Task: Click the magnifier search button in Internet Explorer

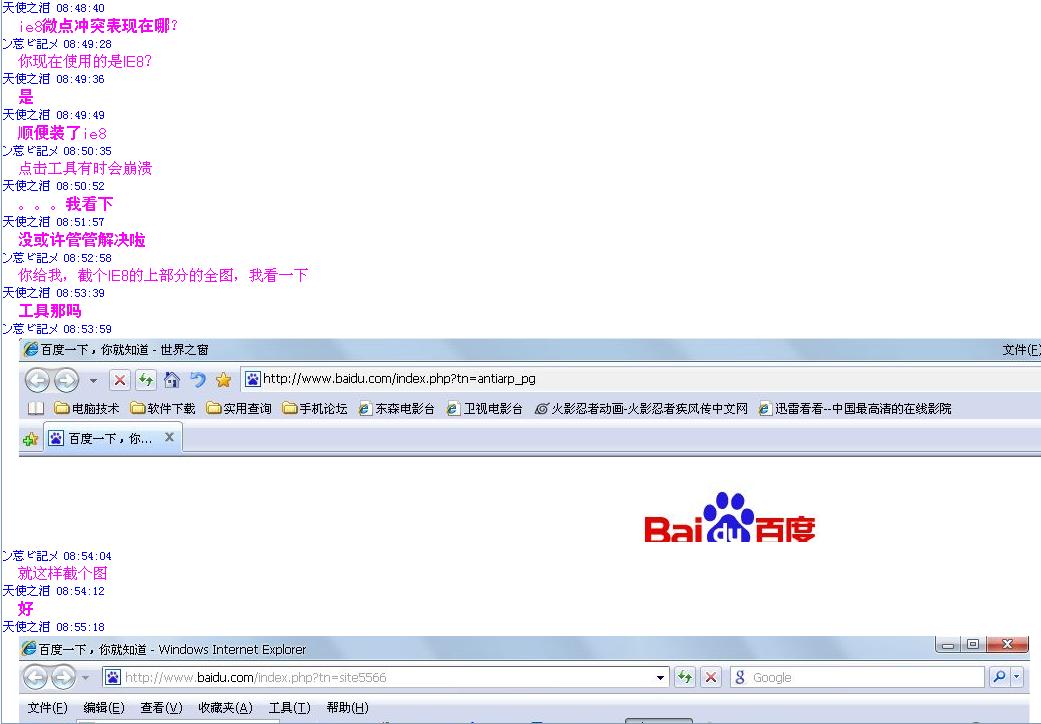Action: pos(999,678)
